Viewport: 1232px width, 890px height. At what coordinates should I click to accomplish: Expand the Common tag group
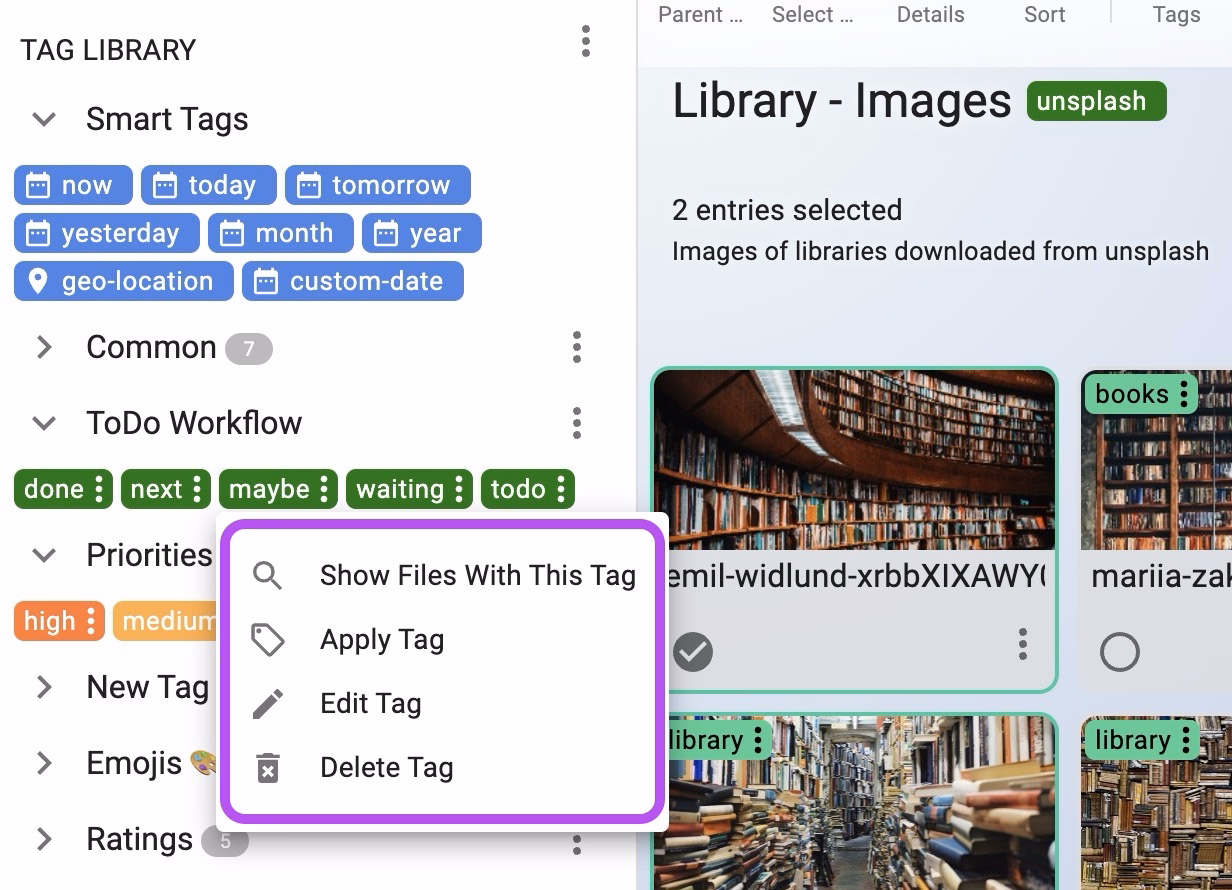44,347
